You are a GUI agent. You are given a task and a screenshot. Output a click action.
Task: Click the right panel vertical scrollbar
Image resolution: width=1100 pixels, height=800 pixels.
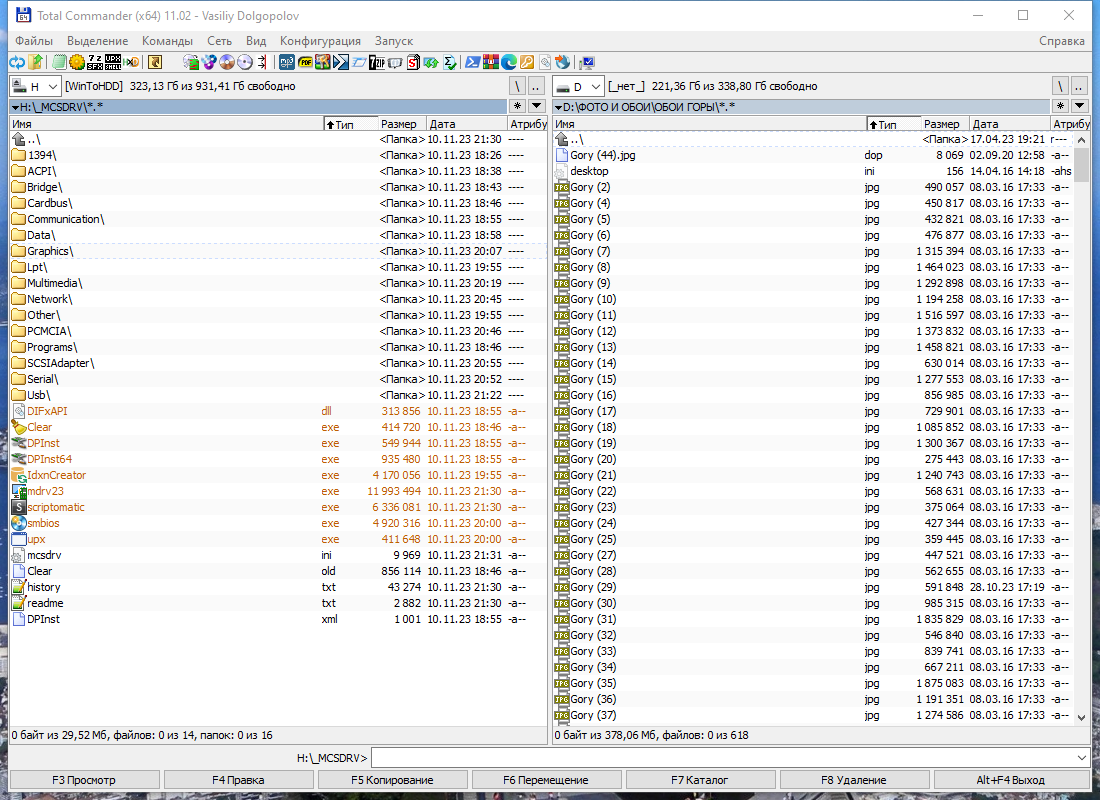pyautogui.click(x=1081, y=428)
